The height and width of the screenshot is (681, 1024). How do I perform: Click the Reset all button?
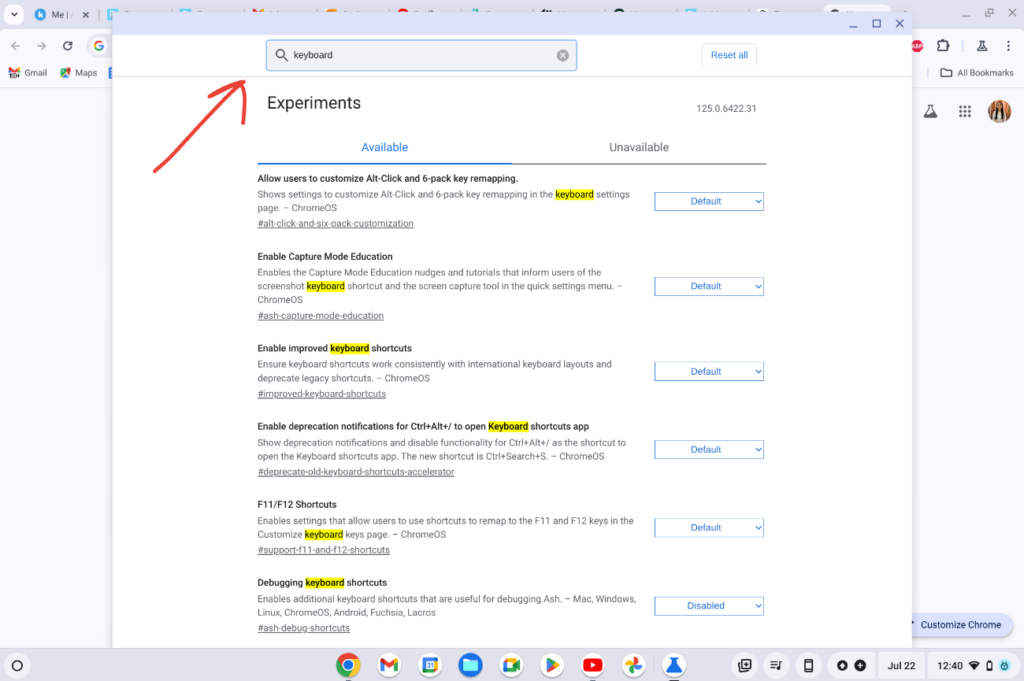[729, 55]
